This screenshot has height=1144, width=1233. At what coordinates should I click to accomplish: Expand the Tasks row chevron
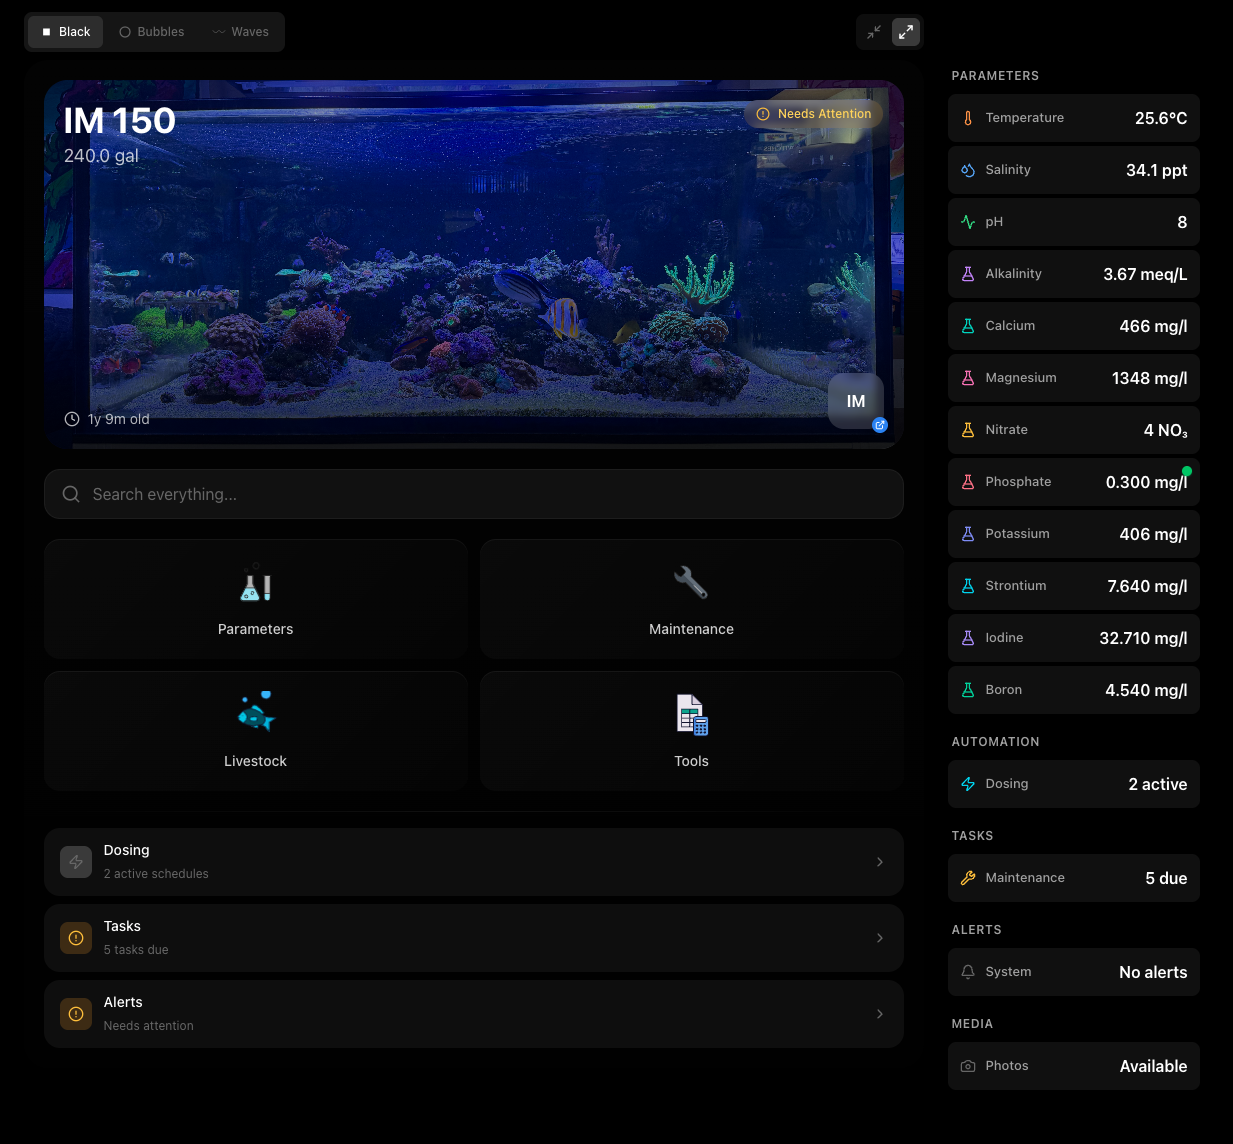pyautogui.click(x=880, y=938)
